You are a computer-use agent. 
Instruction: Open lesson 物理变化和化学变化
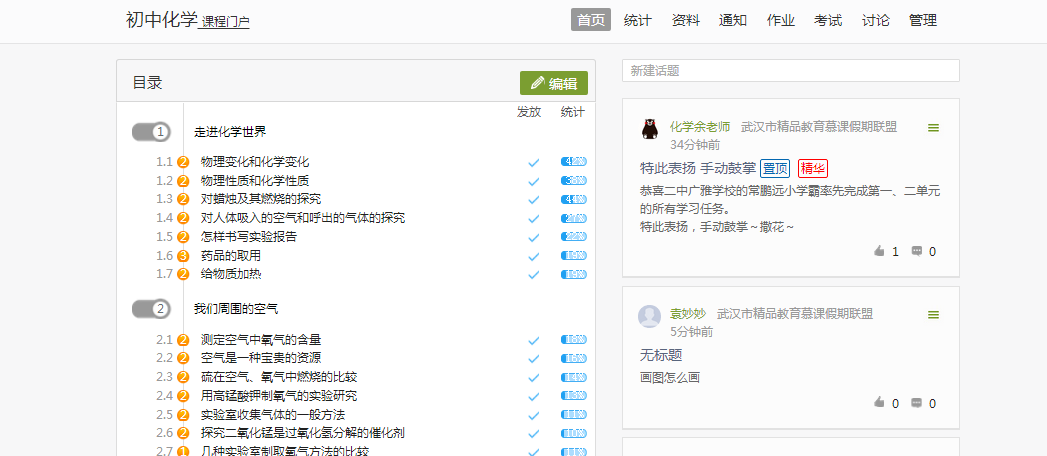[255, 162]
